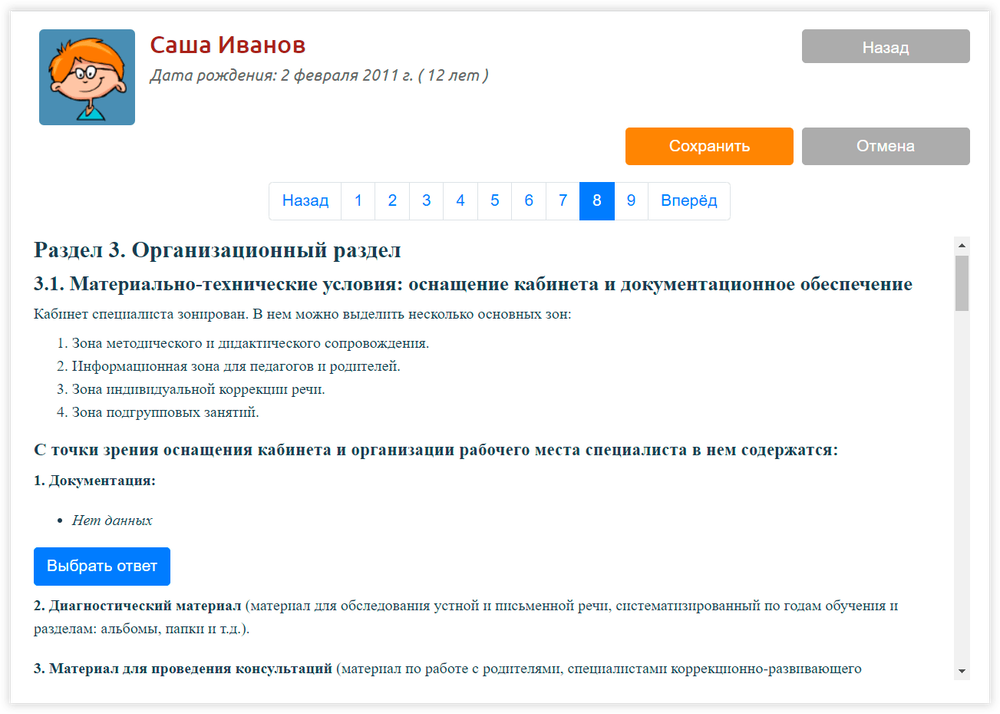Open page 1 in pagination
Image resolution: width=1000 pixels, height=714 pixels.
pos(358,201)
